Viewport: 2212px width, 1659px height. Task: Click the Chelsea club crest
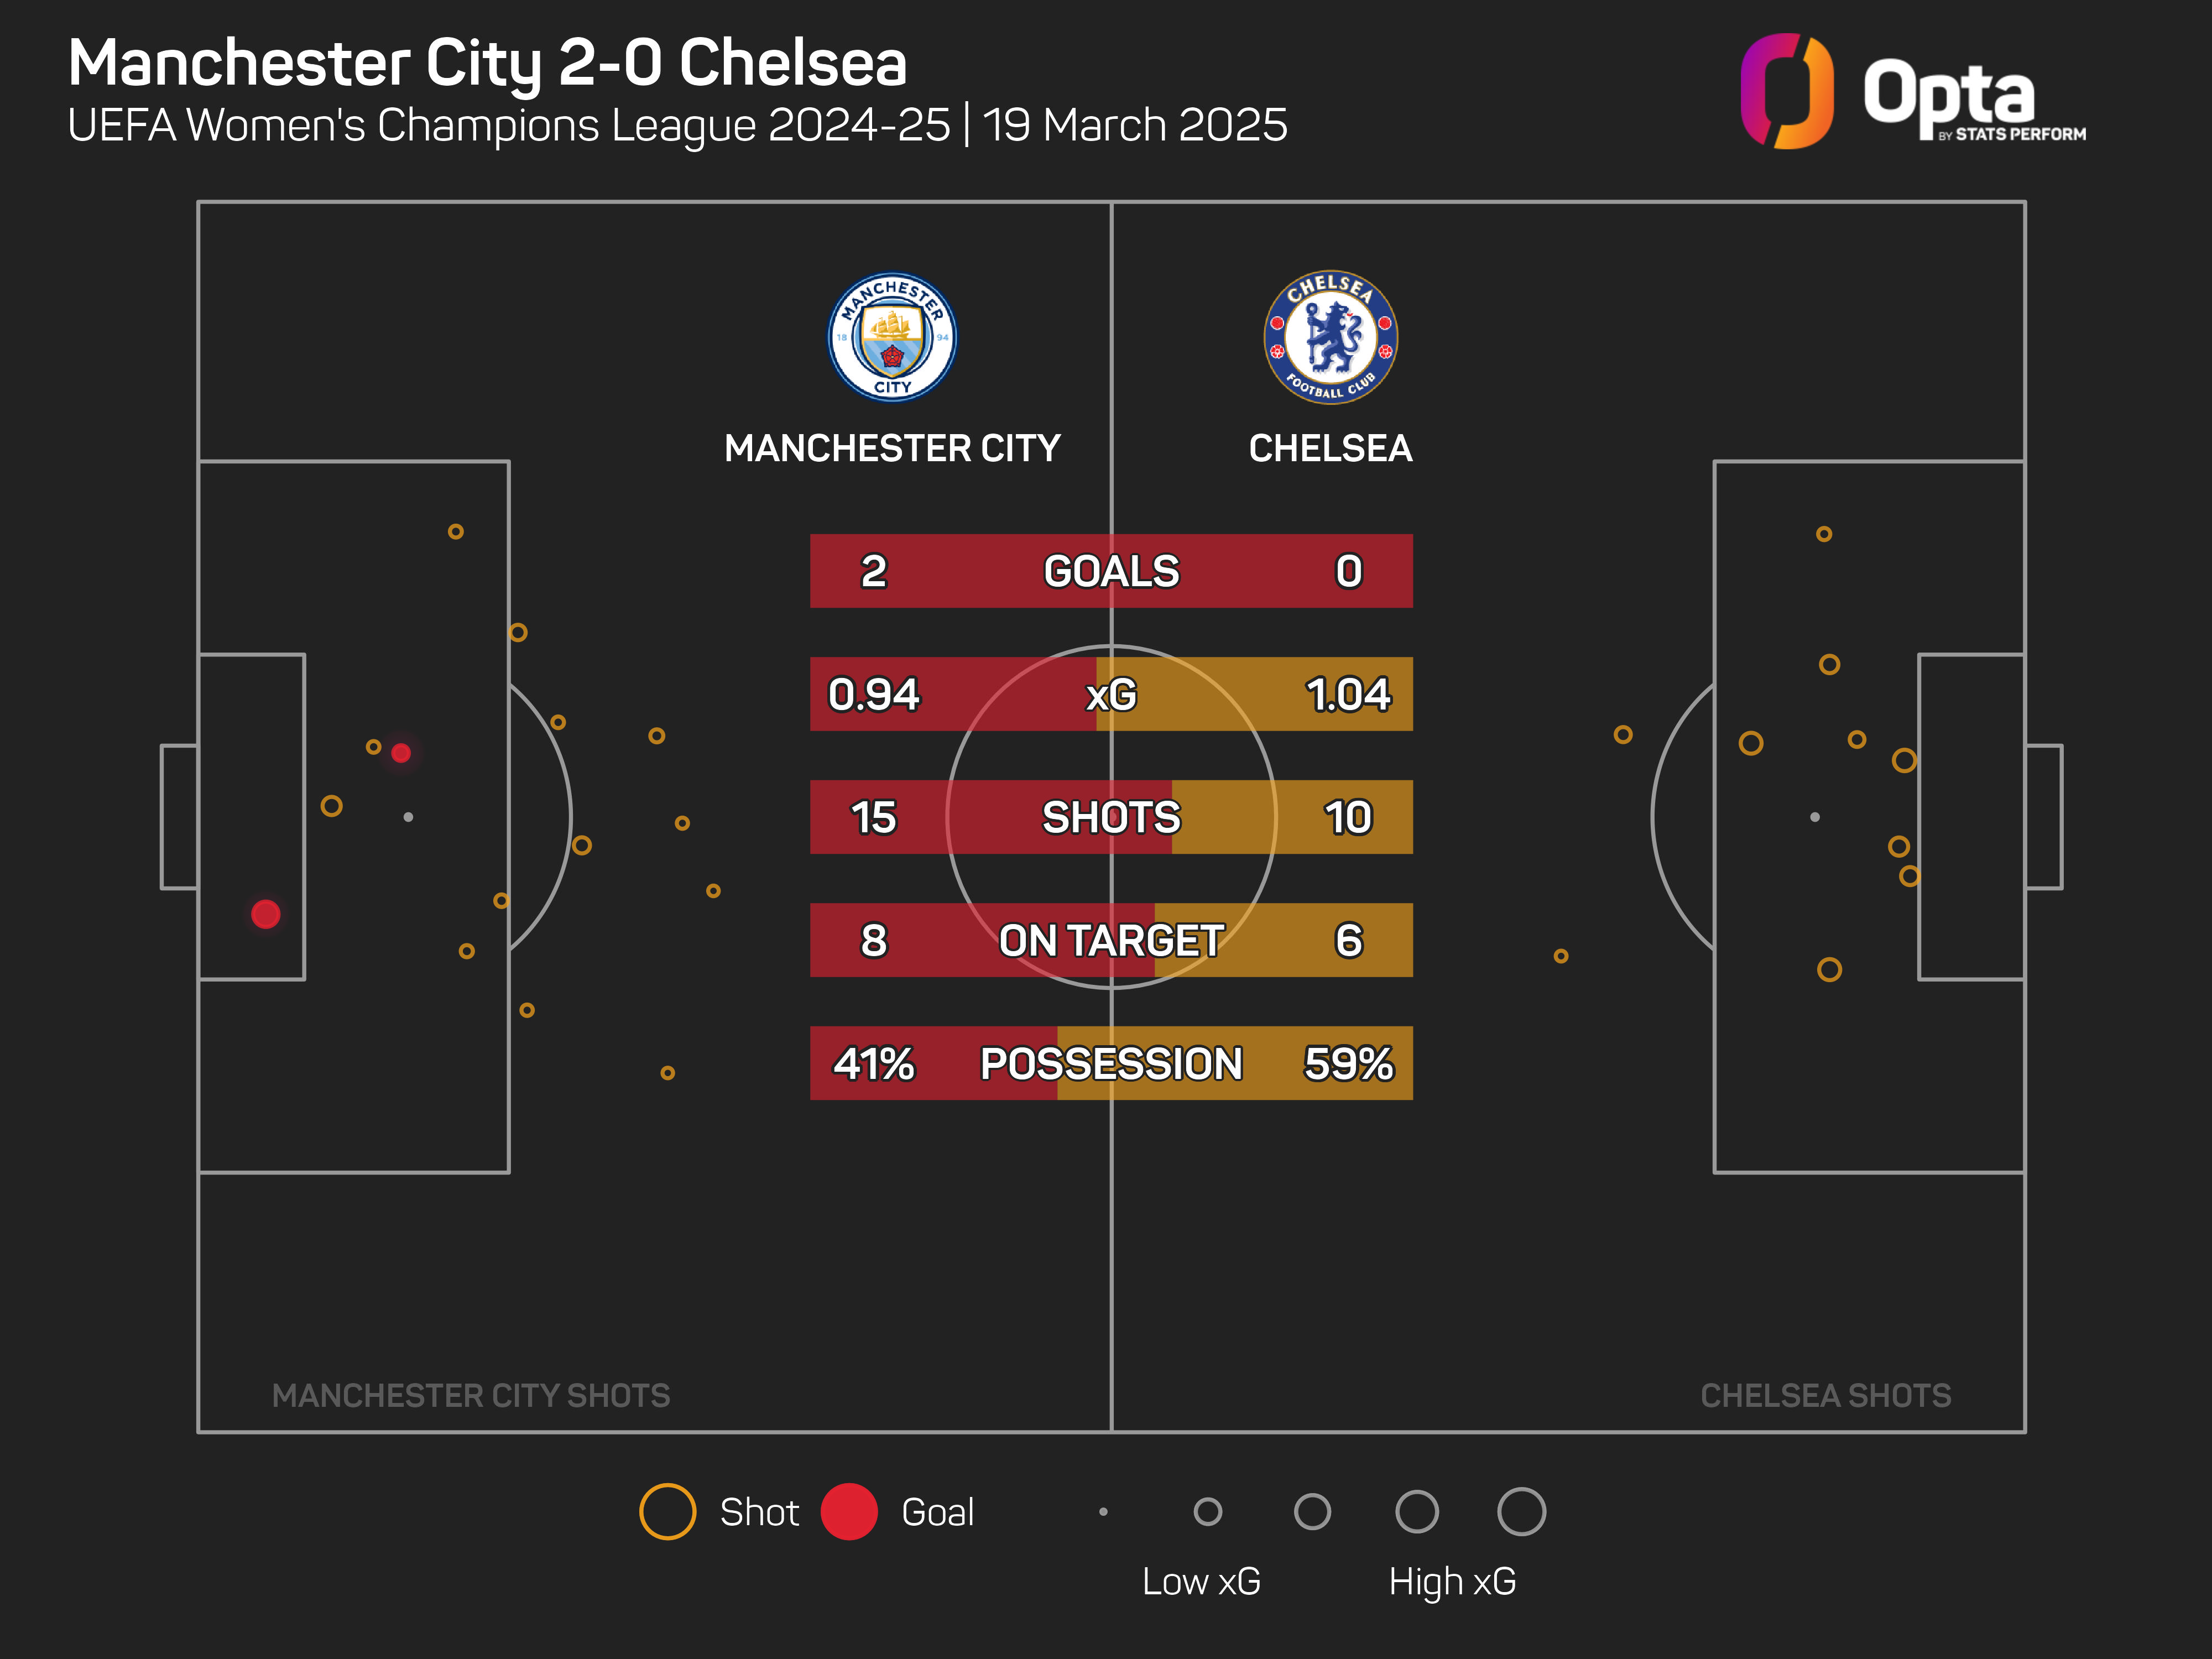coord(1330,337)
